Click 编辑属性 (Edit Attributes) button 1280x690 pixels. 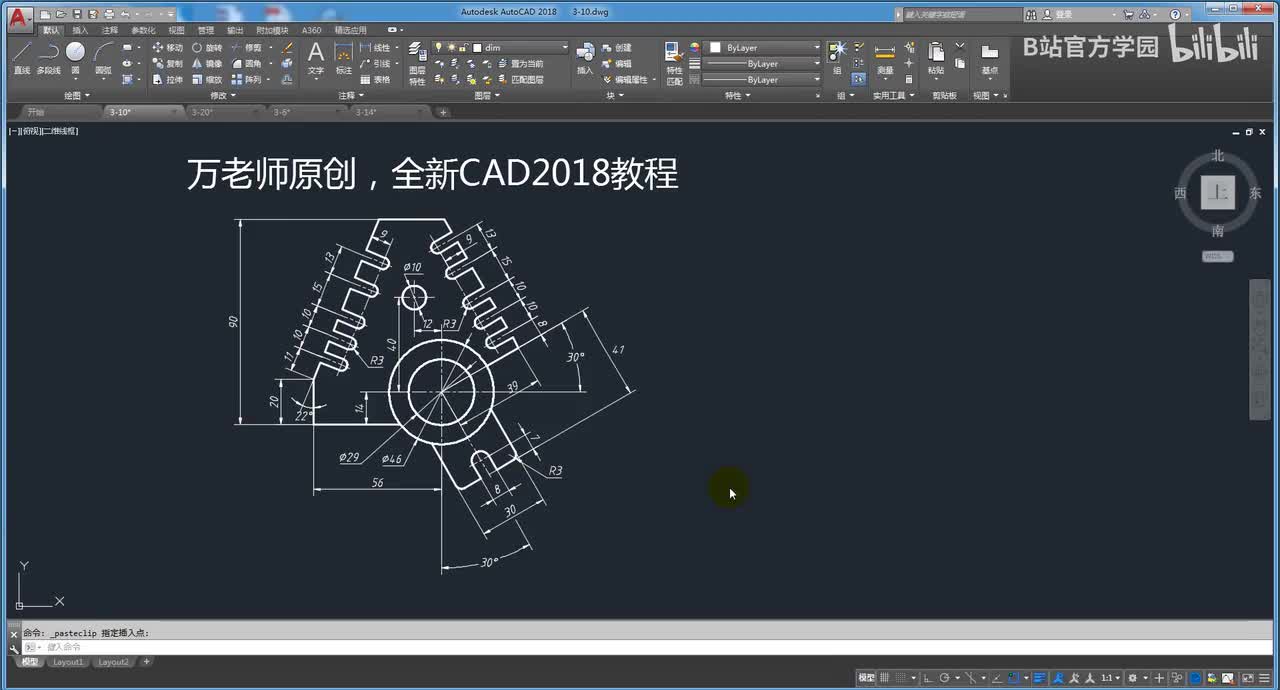pyautogui.click(x=624, y=79)
